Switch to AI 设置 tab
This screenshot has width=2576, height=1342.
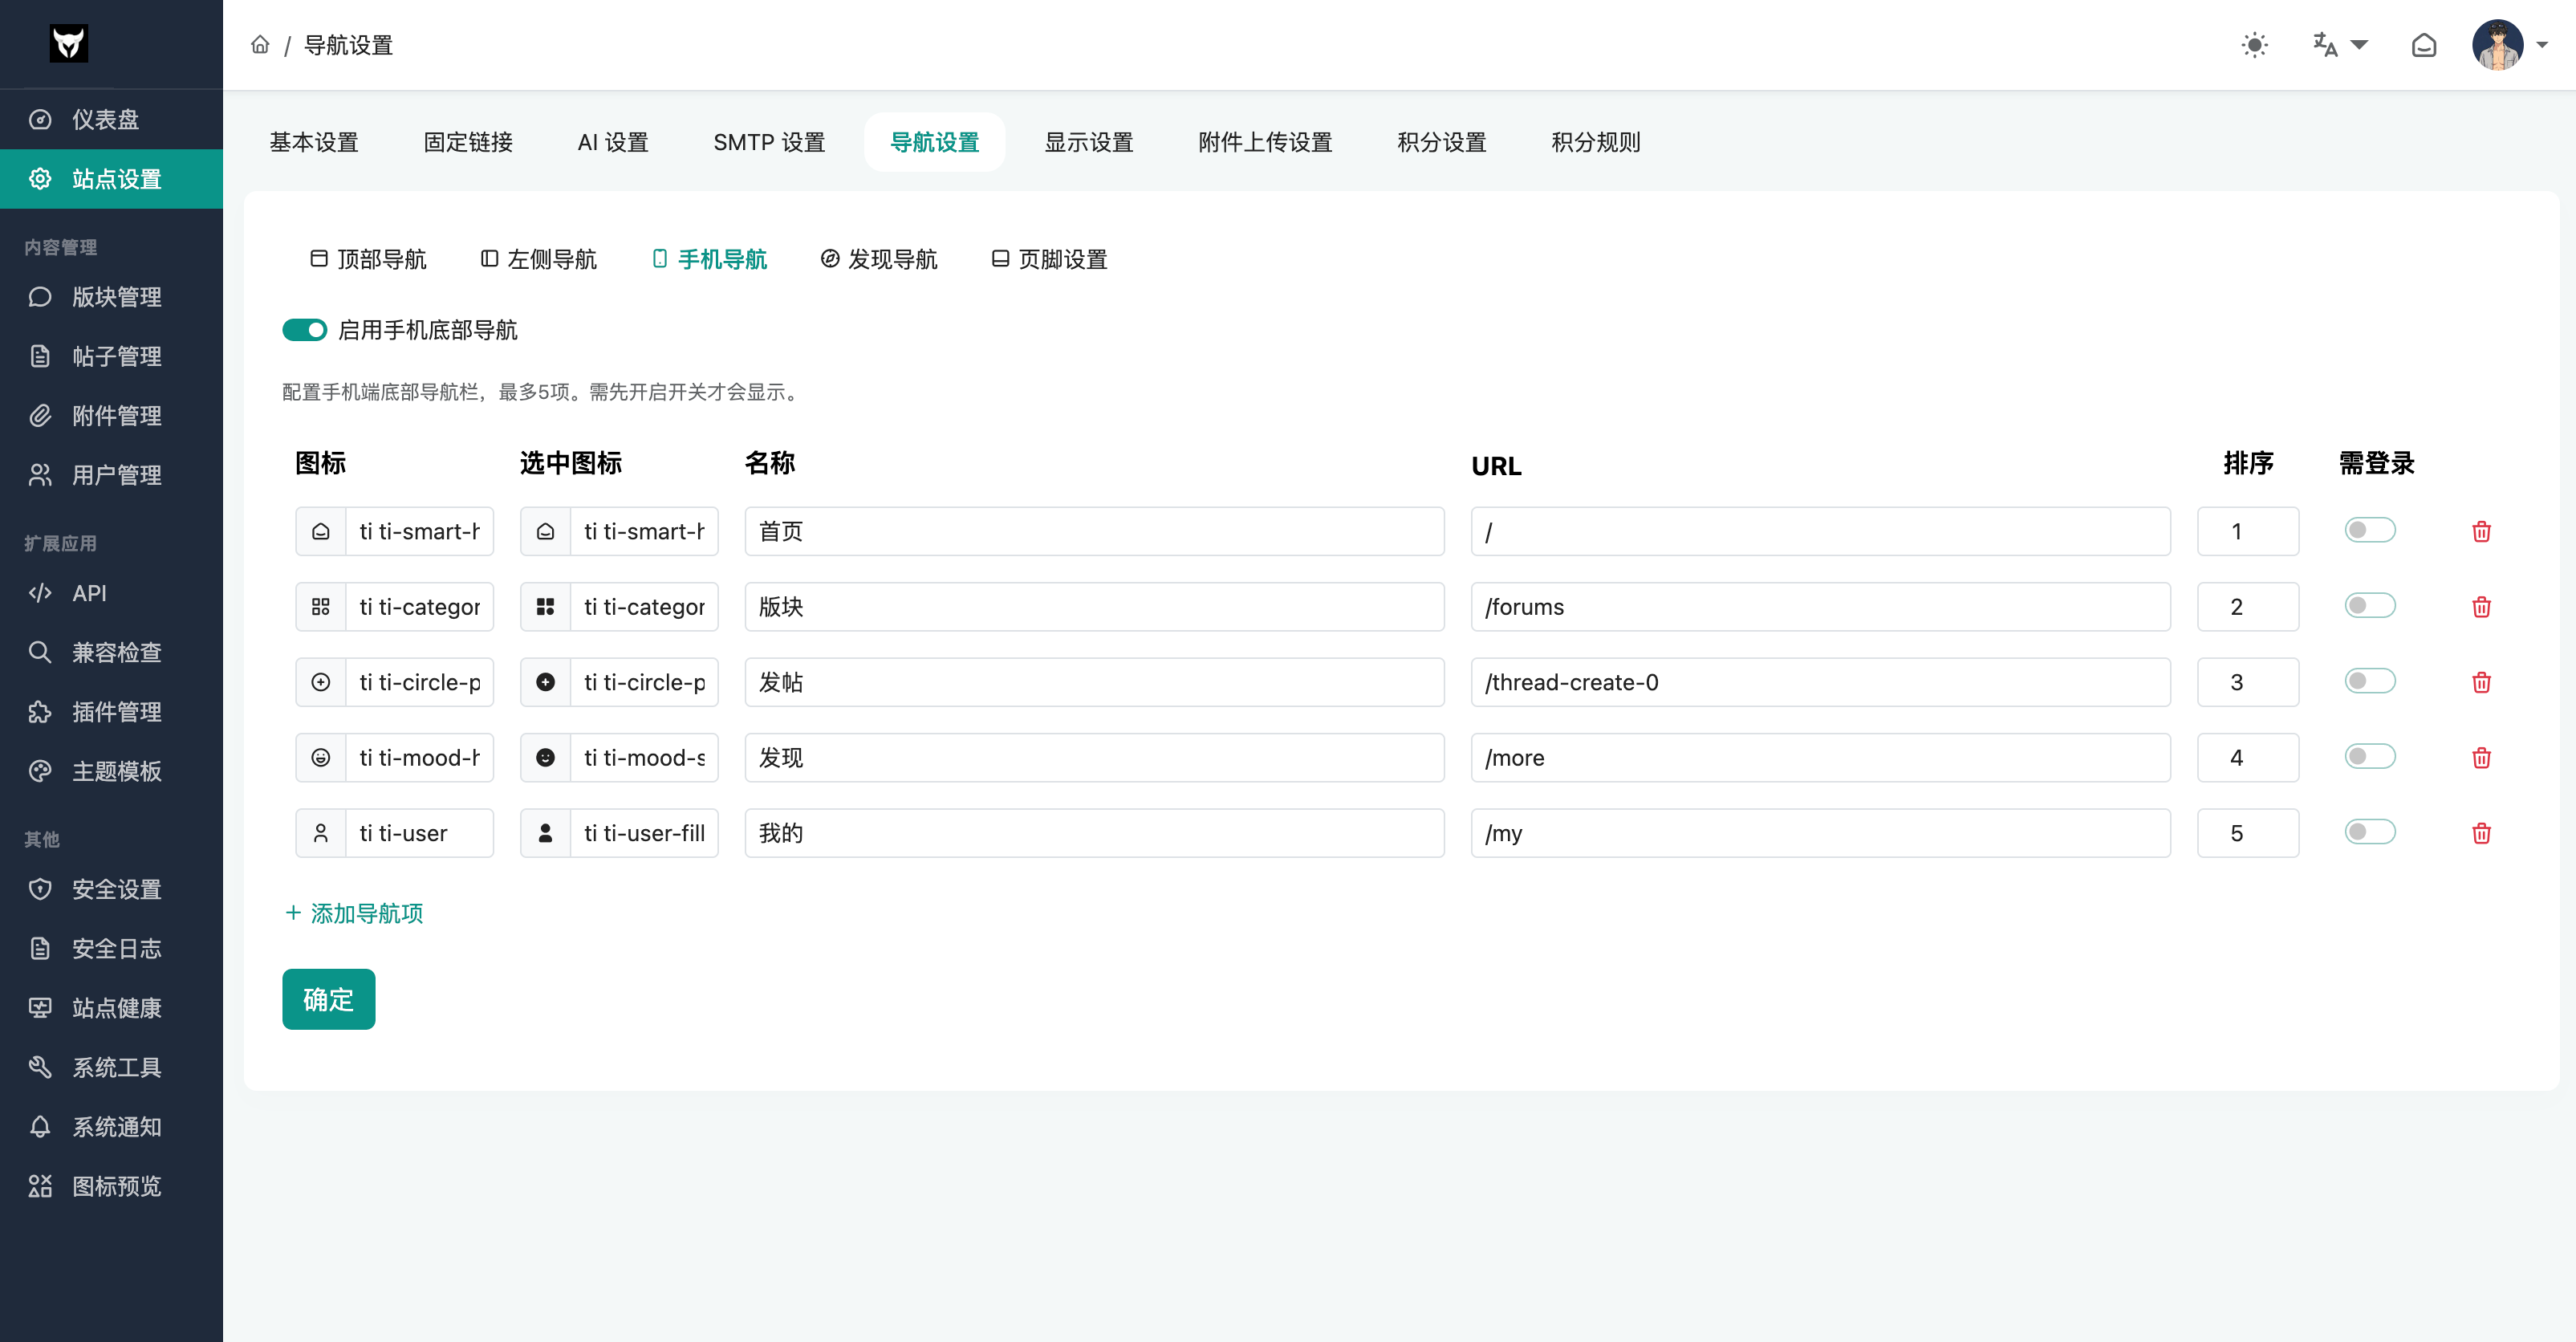tap(613, 142)
